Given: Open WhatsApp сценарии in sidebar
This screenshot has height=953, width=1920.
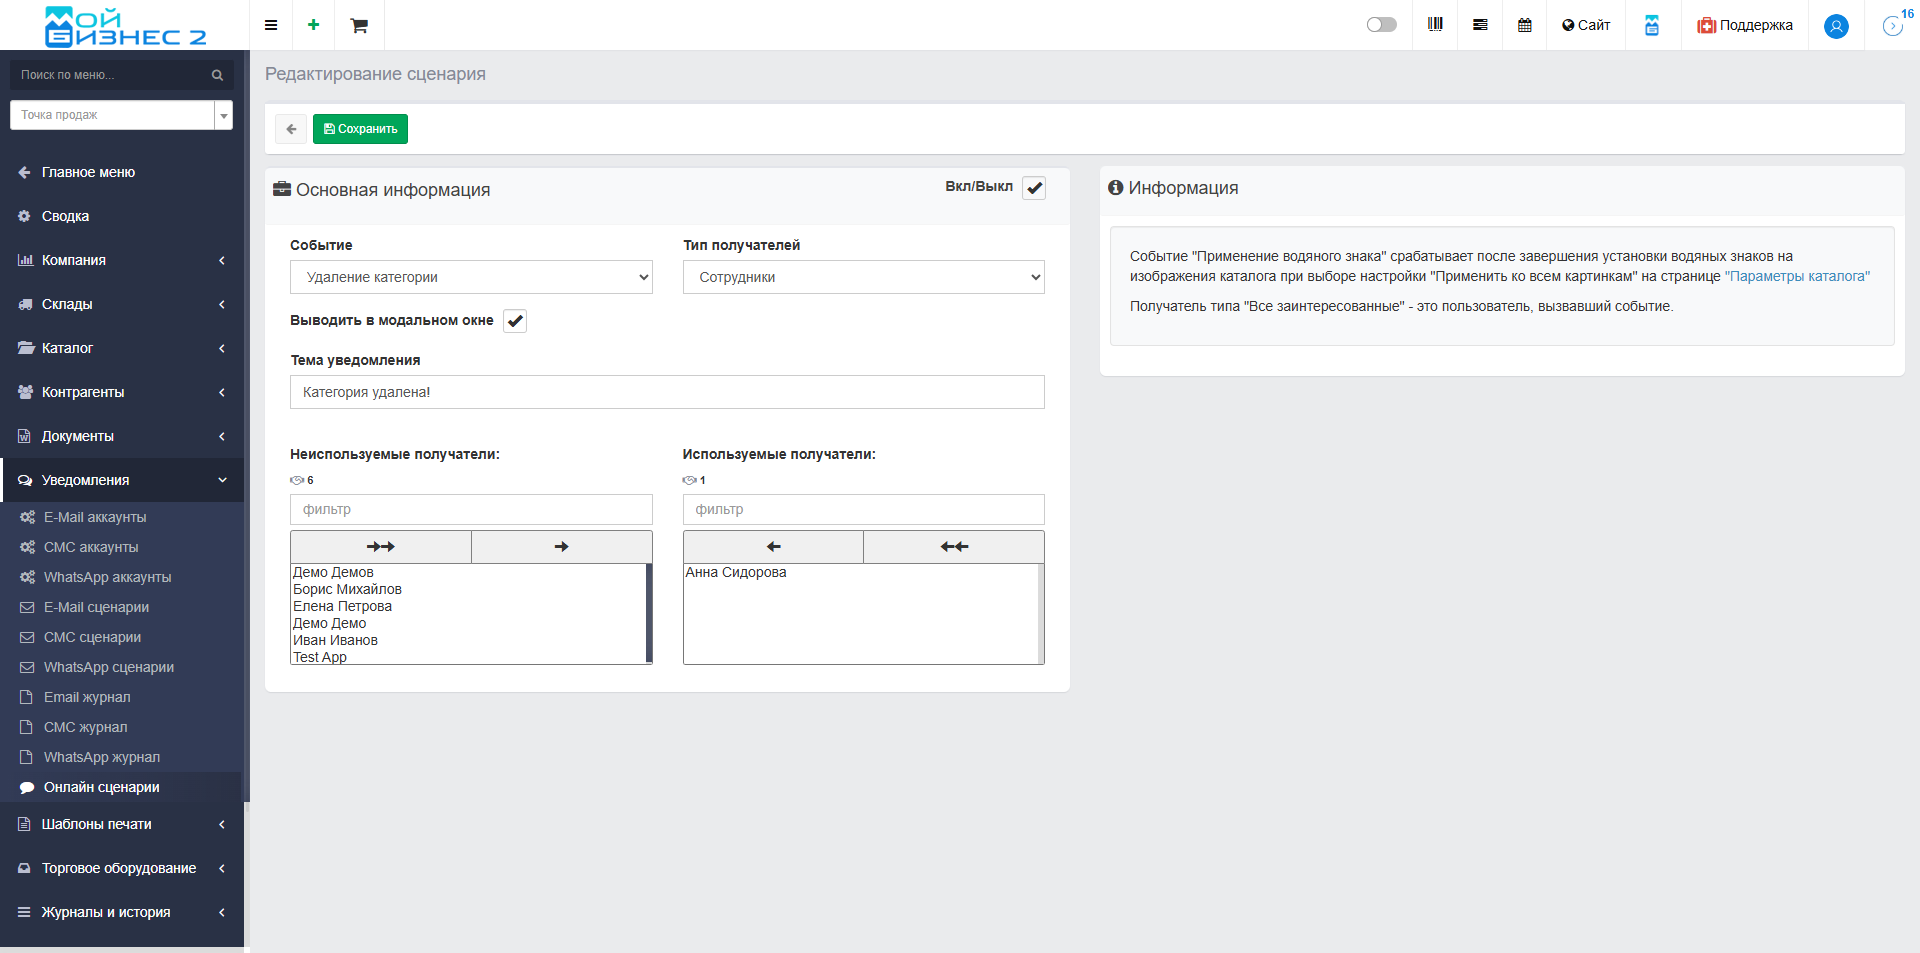Looking at the screenshot, I should pyautogui.click(x=109, y=667).
